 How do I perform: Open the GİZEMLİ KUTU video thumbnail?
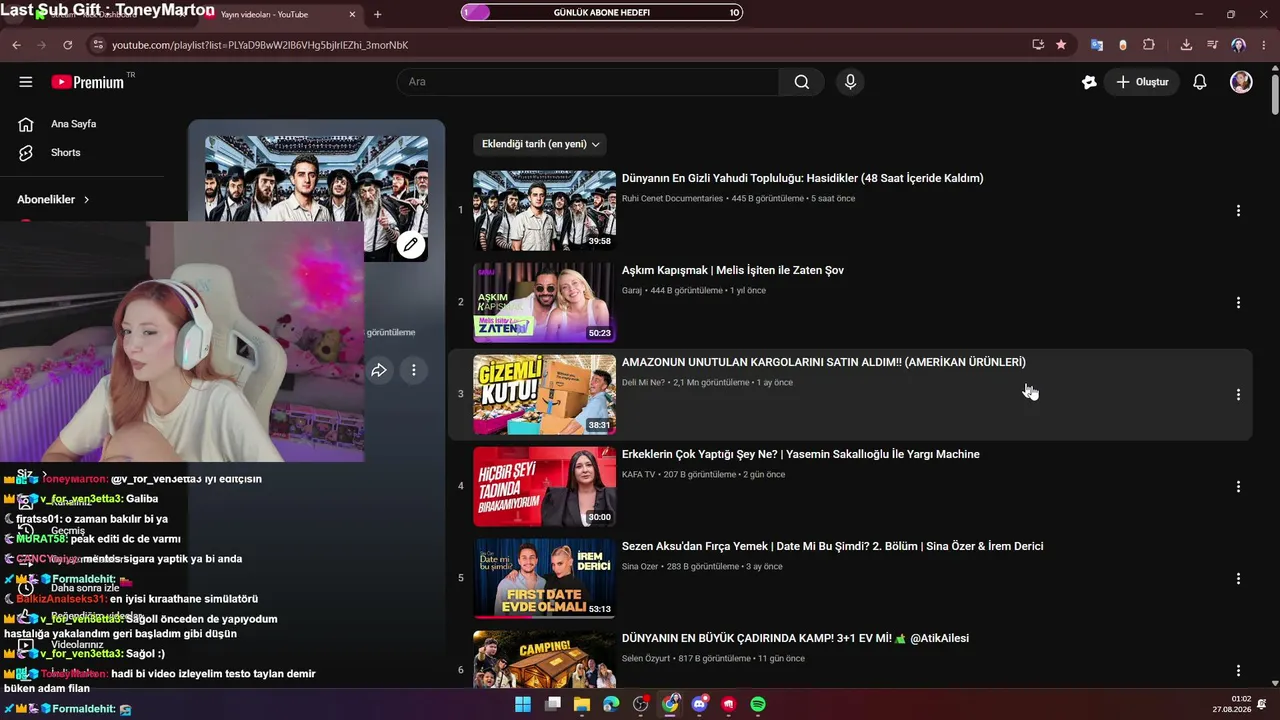point(544,394)
